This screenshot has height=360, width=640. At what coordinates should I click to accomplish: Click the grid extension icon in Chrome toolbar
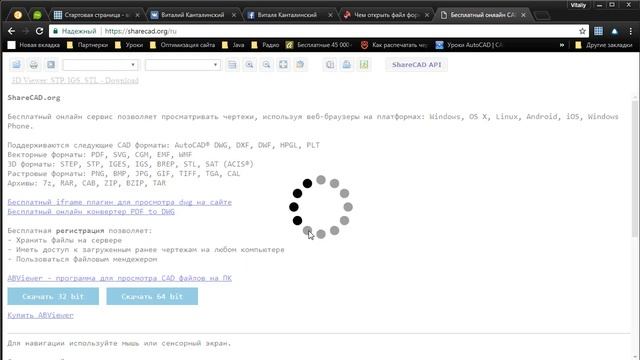pos(598,31)
